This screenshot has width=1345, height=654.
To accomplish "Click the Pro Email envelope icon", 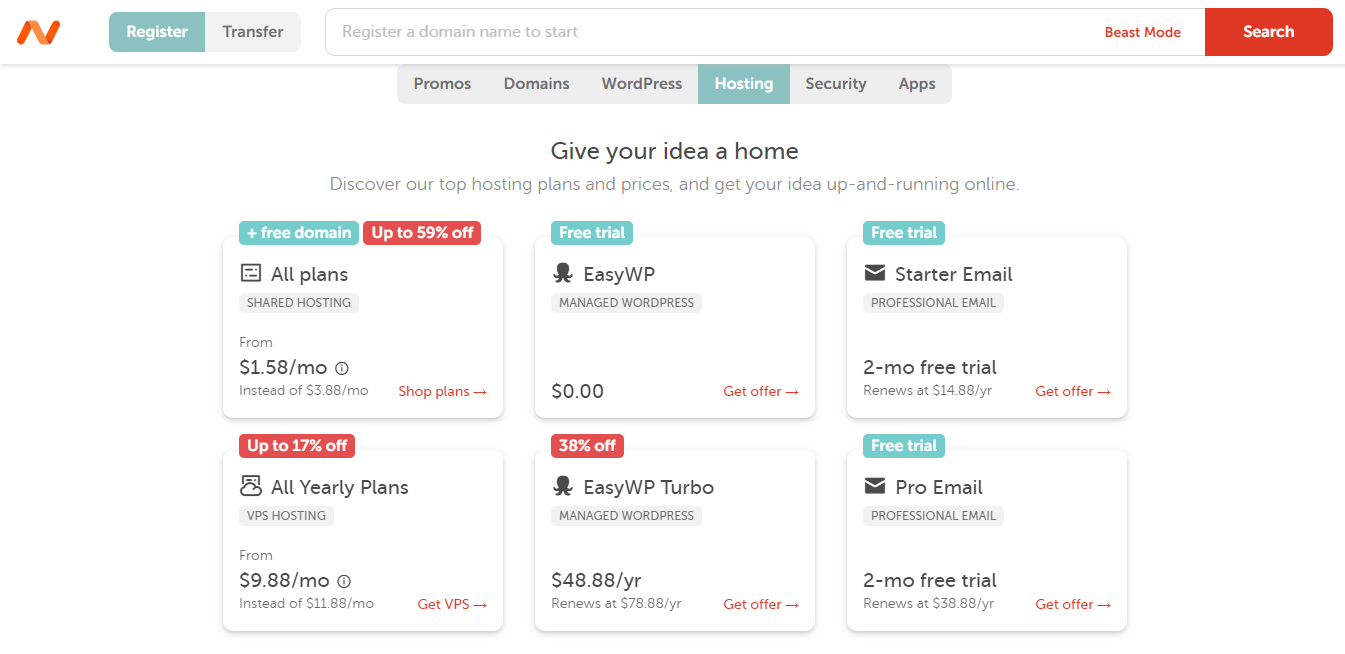I will pos(875,486).
